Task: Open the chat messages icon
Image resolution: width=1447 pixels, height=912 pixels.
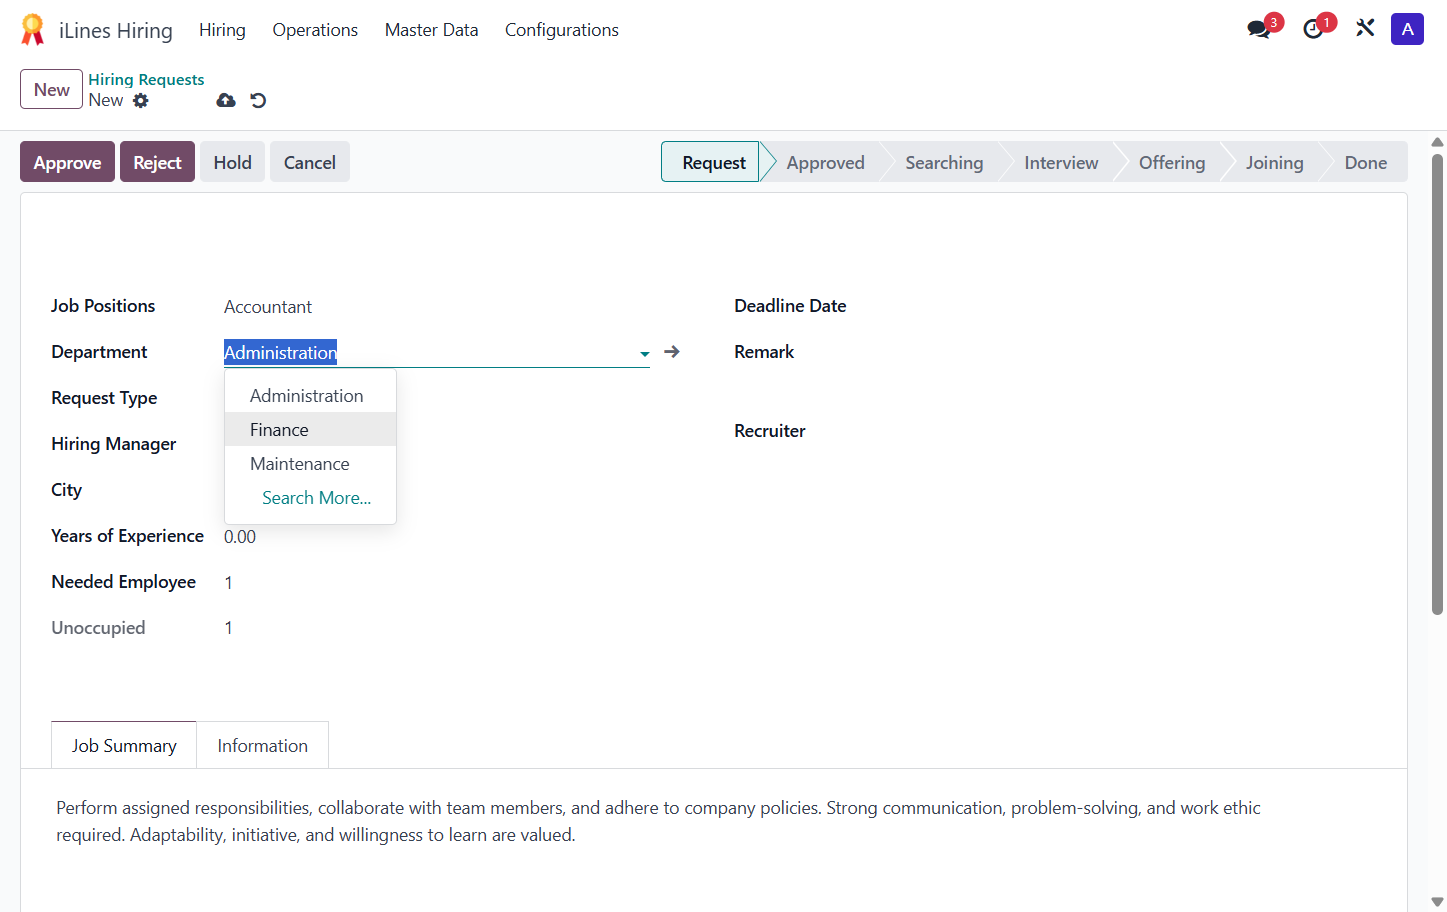Action: 1259,29
